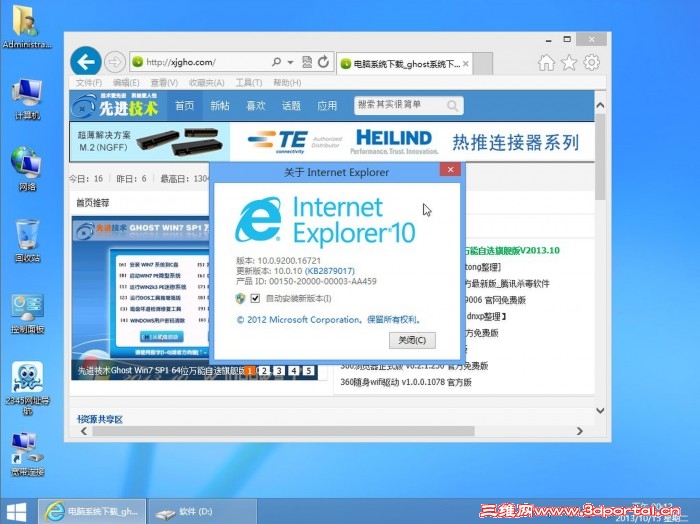Open the Administrator desktop folder
Screen dimensions: 700x524
[26, 26]
